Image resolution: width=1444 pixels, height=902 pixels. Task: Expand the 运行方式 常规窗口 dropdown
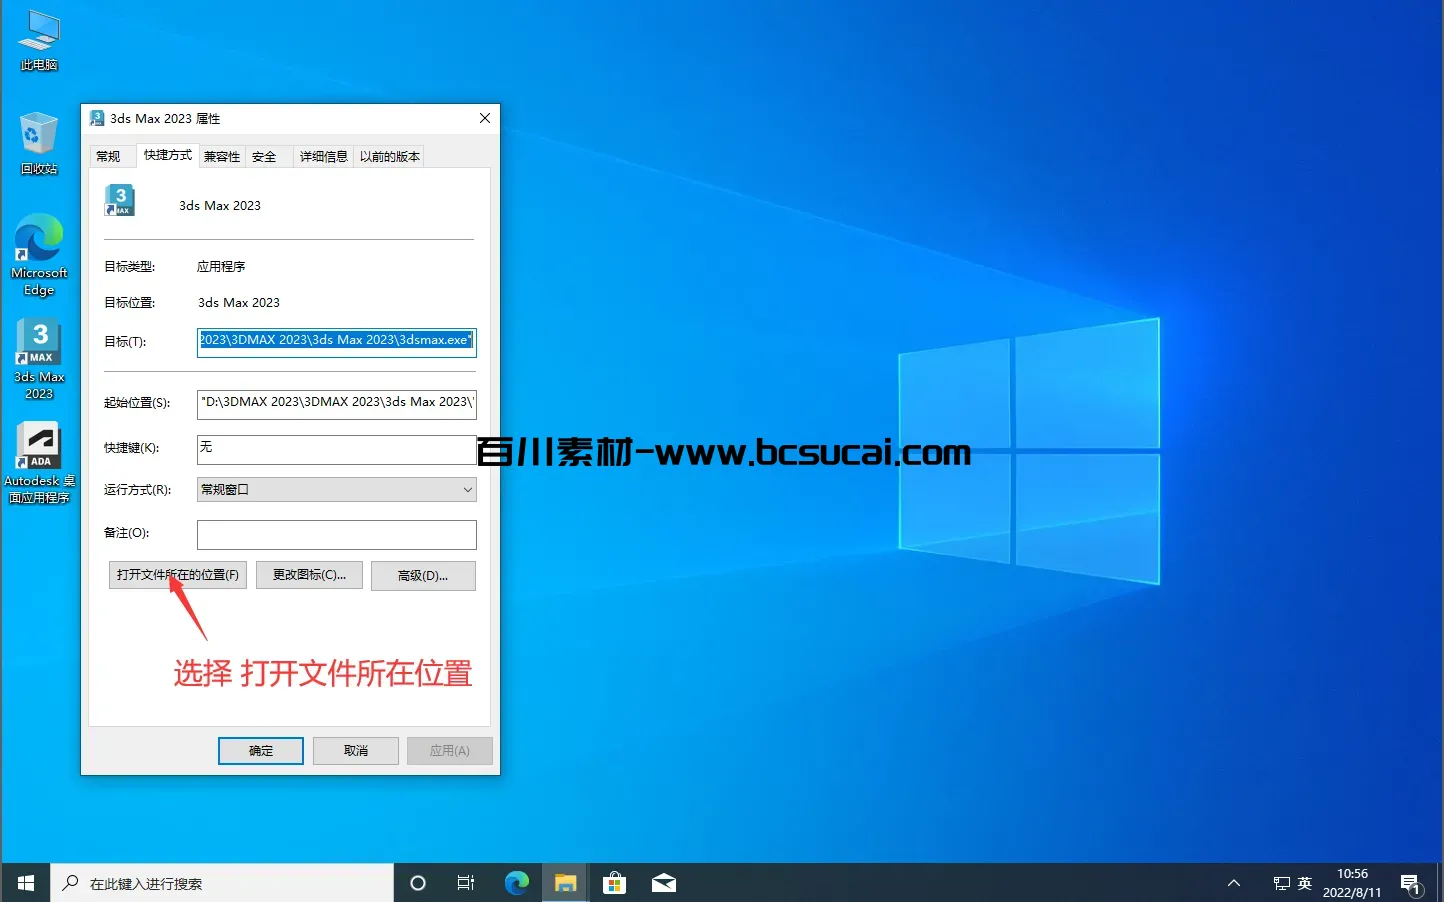pos(337,490)
